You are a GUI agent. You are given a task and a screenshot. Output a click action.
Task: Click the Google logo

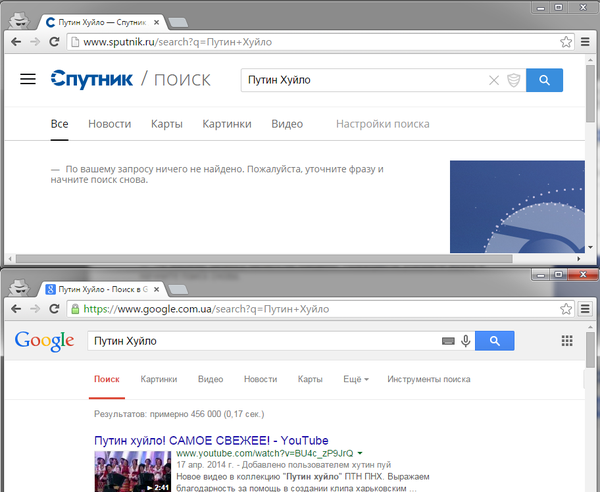pyautogui.click(x=44, y=341)
